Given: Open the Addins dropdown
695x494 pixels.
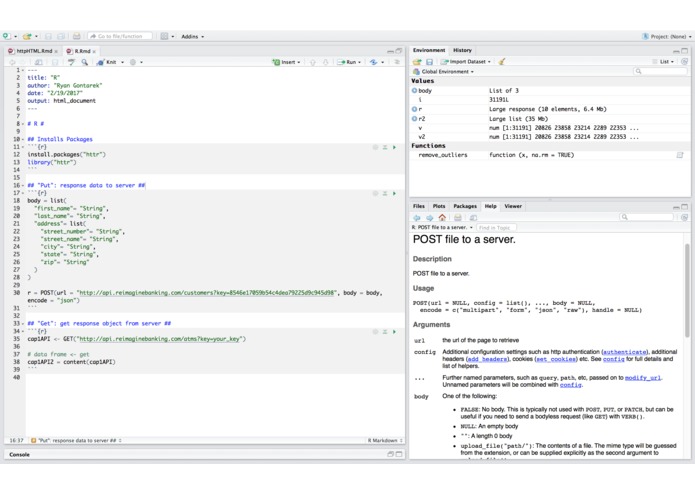Looking at the screenshot, I should 193,36.
